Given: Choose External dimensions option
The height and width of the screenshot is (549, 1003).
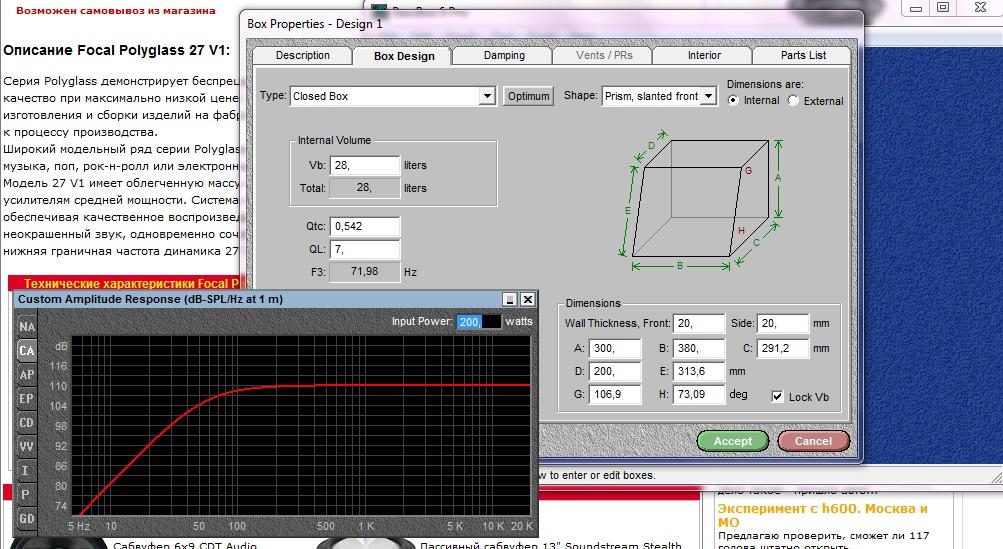Looking at the screenshot, I should coord(794,101).
